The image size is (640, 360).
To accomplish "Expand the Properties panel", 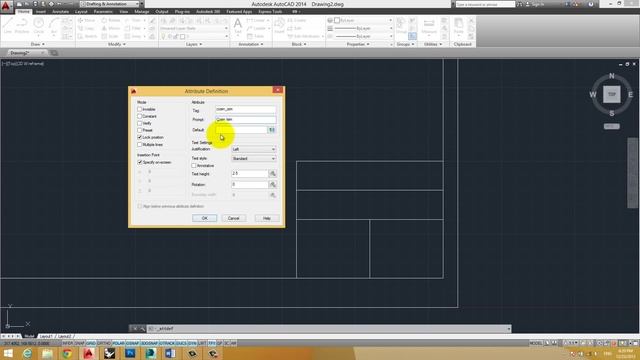I will [x=358, y=44].
